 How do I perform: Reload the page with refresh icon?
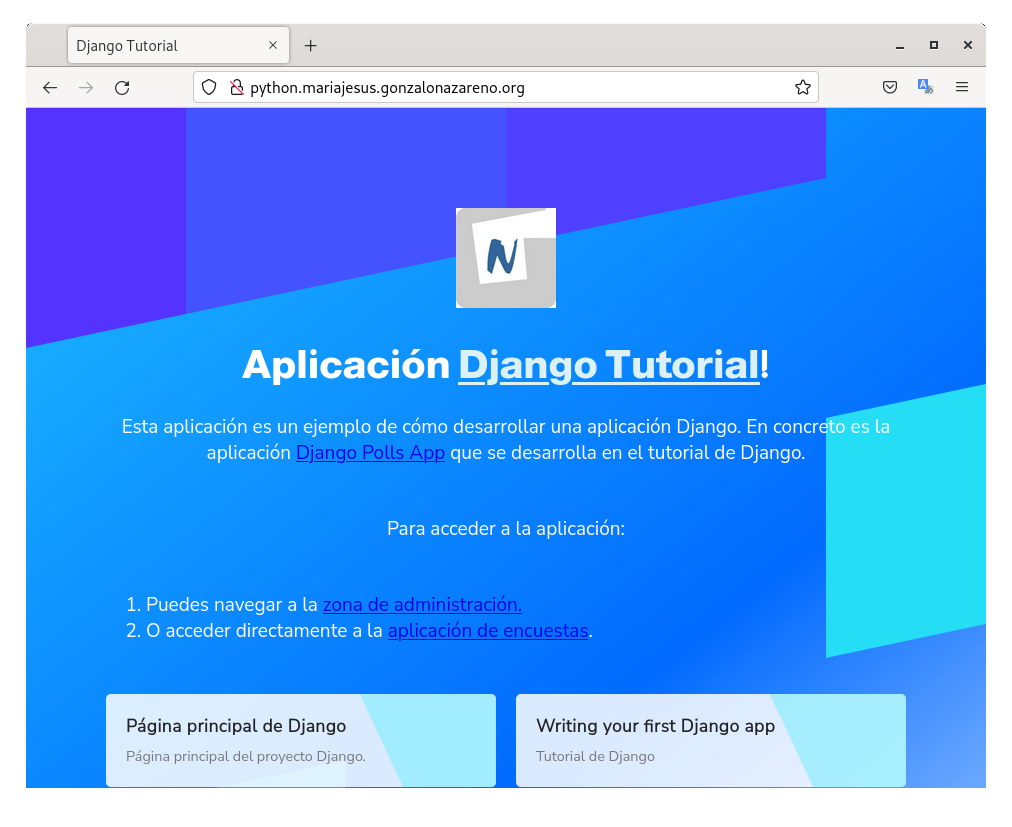tap(122, 88)
